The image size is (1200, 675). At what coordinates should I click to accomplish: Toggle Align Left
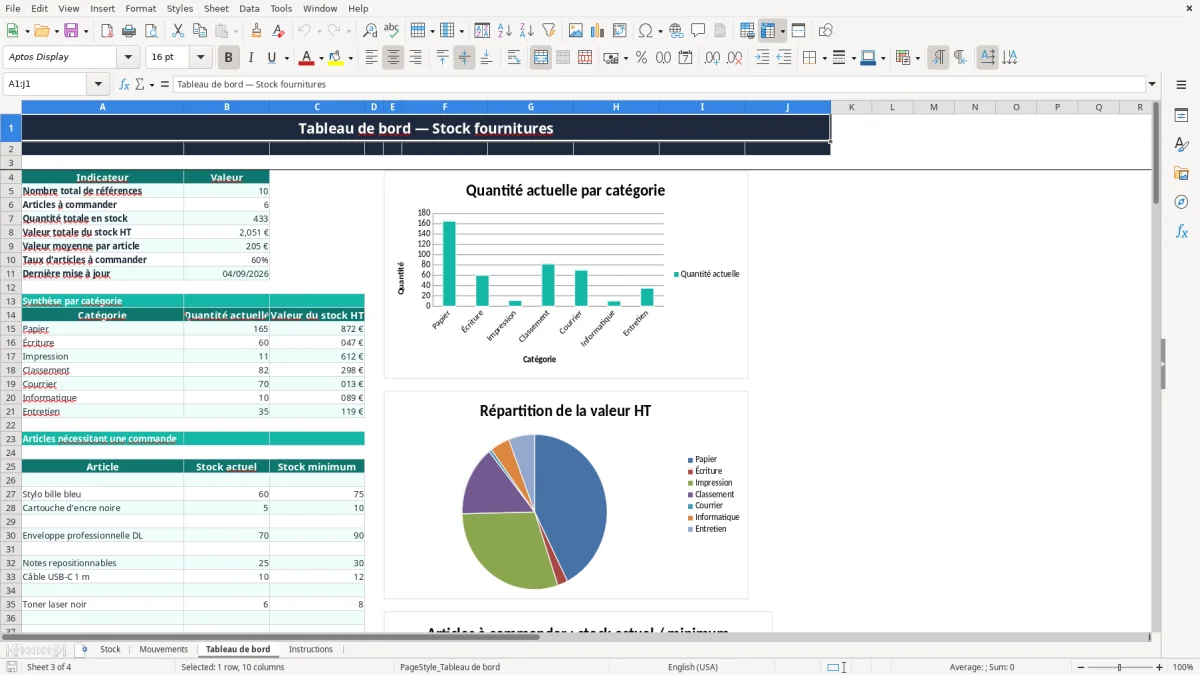372,58
